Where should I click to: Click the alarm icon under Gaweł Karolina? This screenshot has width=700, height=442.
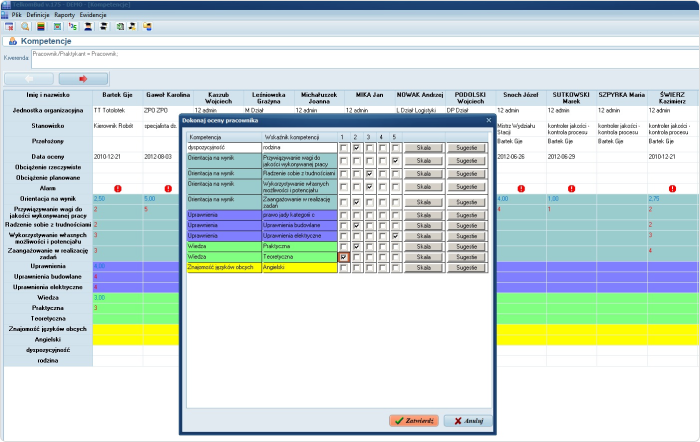(168, 188)
